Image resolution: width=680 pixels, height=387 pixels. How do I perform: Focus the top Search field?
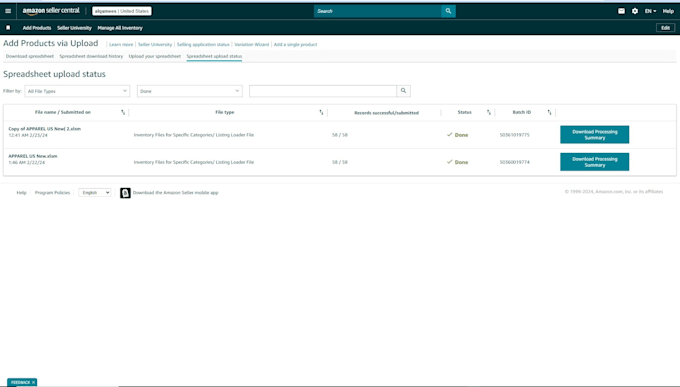pyautogui.click(x=378, y=11)
